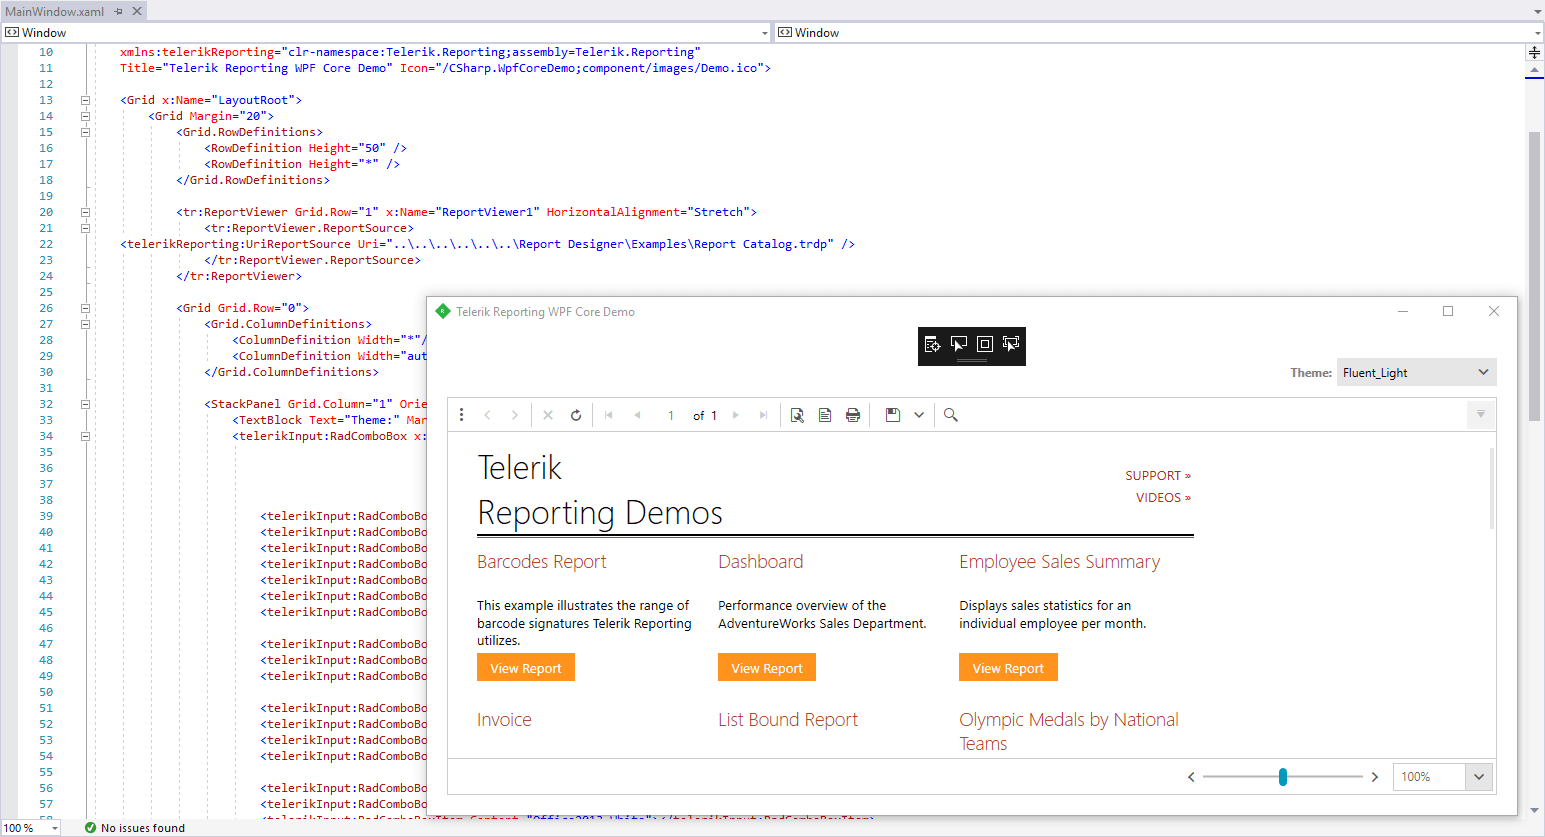This screenshot has height=837, width=1545.
Task: Click the debug toolbar collapse handle
Action: tap(972, 361)
